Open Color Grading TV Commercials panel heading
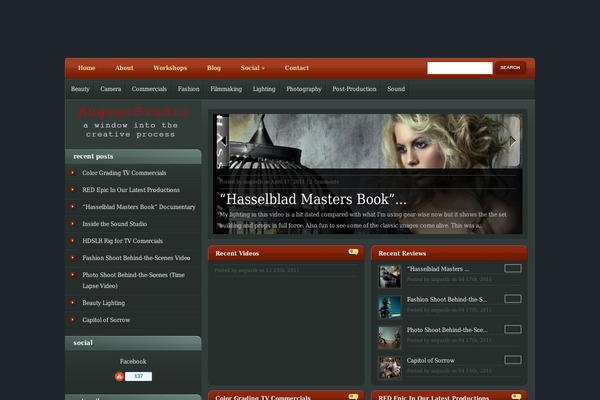Screen dimensions: 600x400 (263, 397)
